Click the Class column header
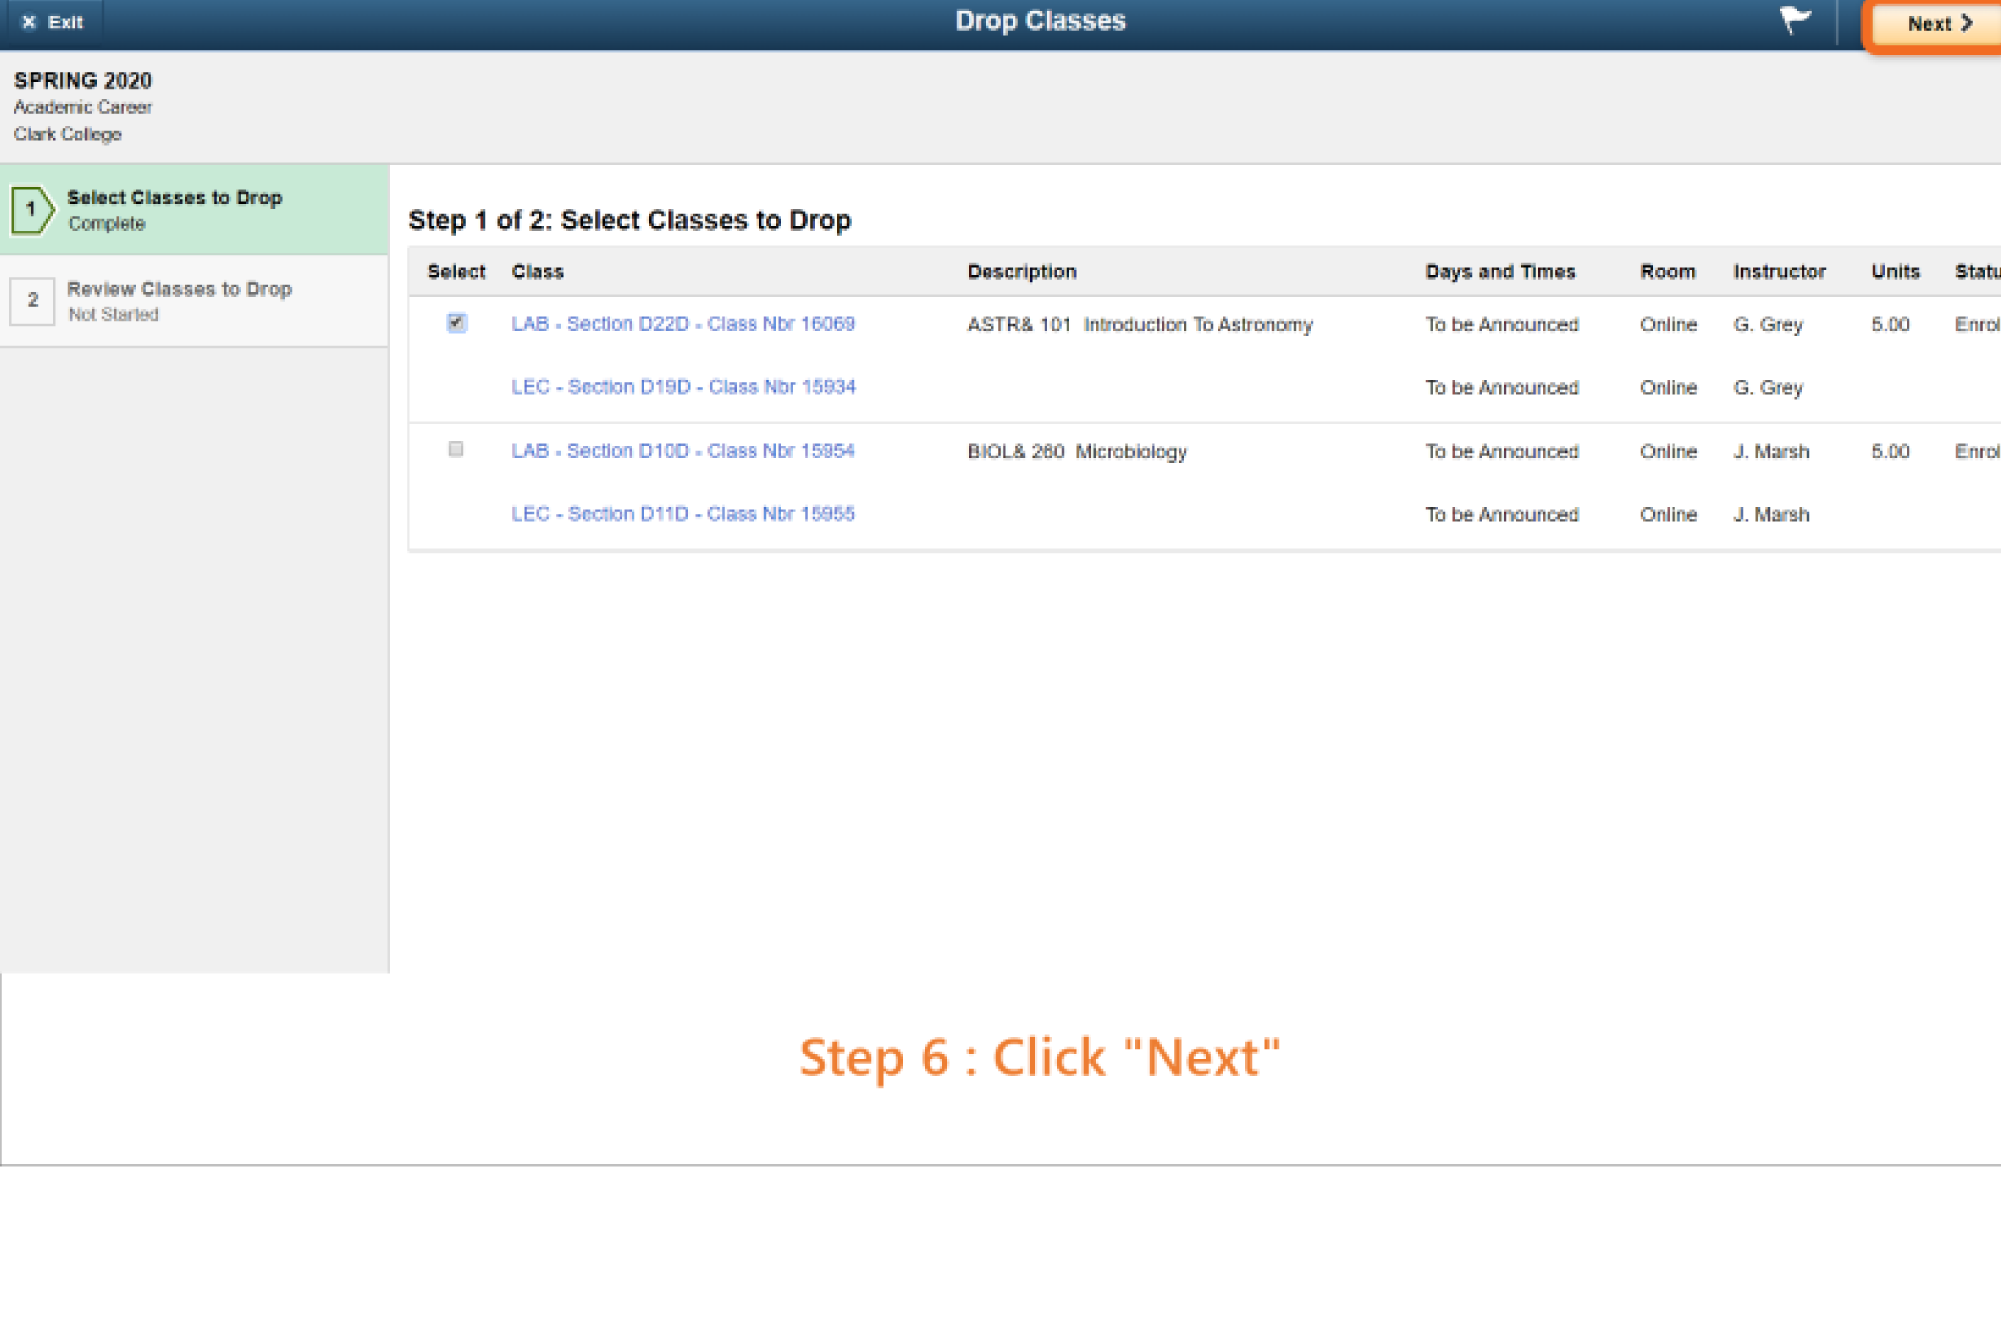Screen dimensions: 2001x1329 (537, 272)
